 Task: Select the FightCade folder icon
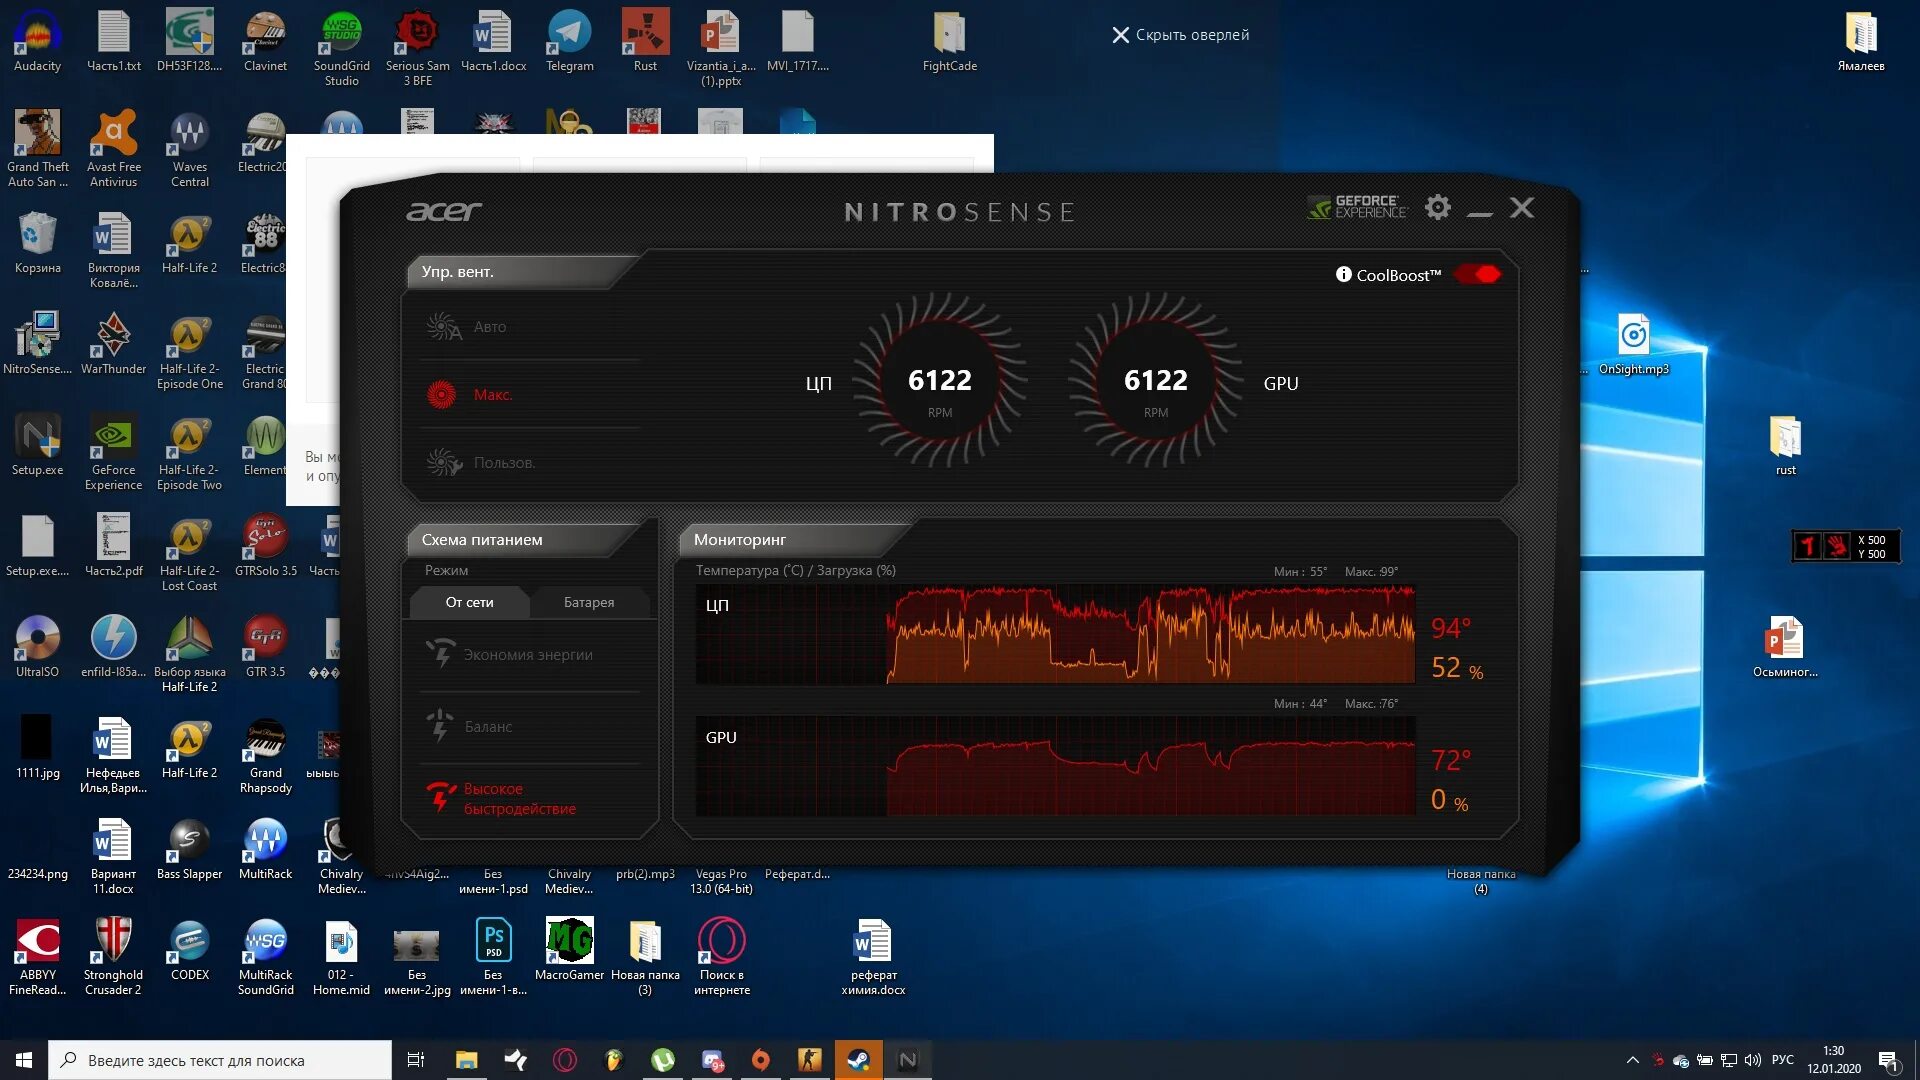(949, 42)
